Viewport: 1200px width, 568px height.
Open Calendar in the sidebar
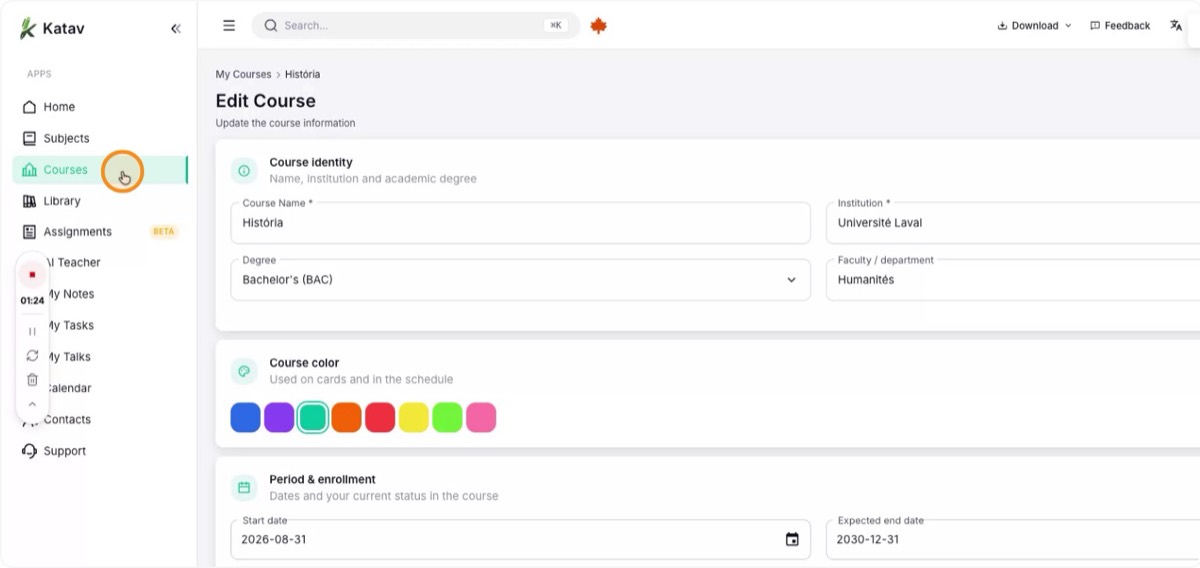[x=100, y=388]
